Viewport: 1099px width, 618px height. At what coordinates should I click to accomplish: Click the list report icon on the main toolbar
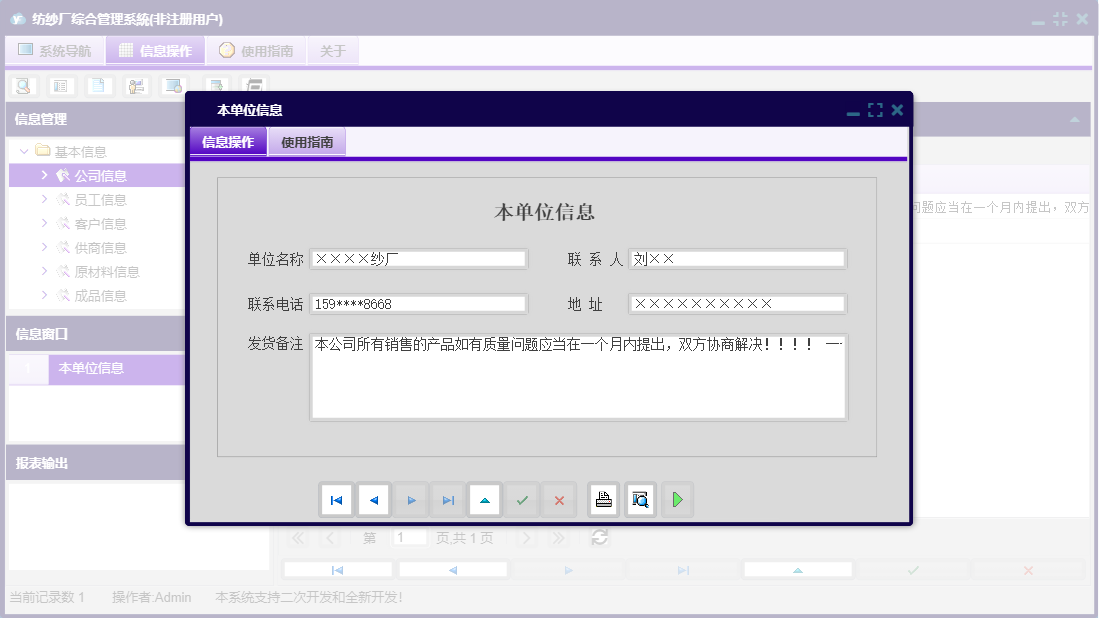pos(61,86)
